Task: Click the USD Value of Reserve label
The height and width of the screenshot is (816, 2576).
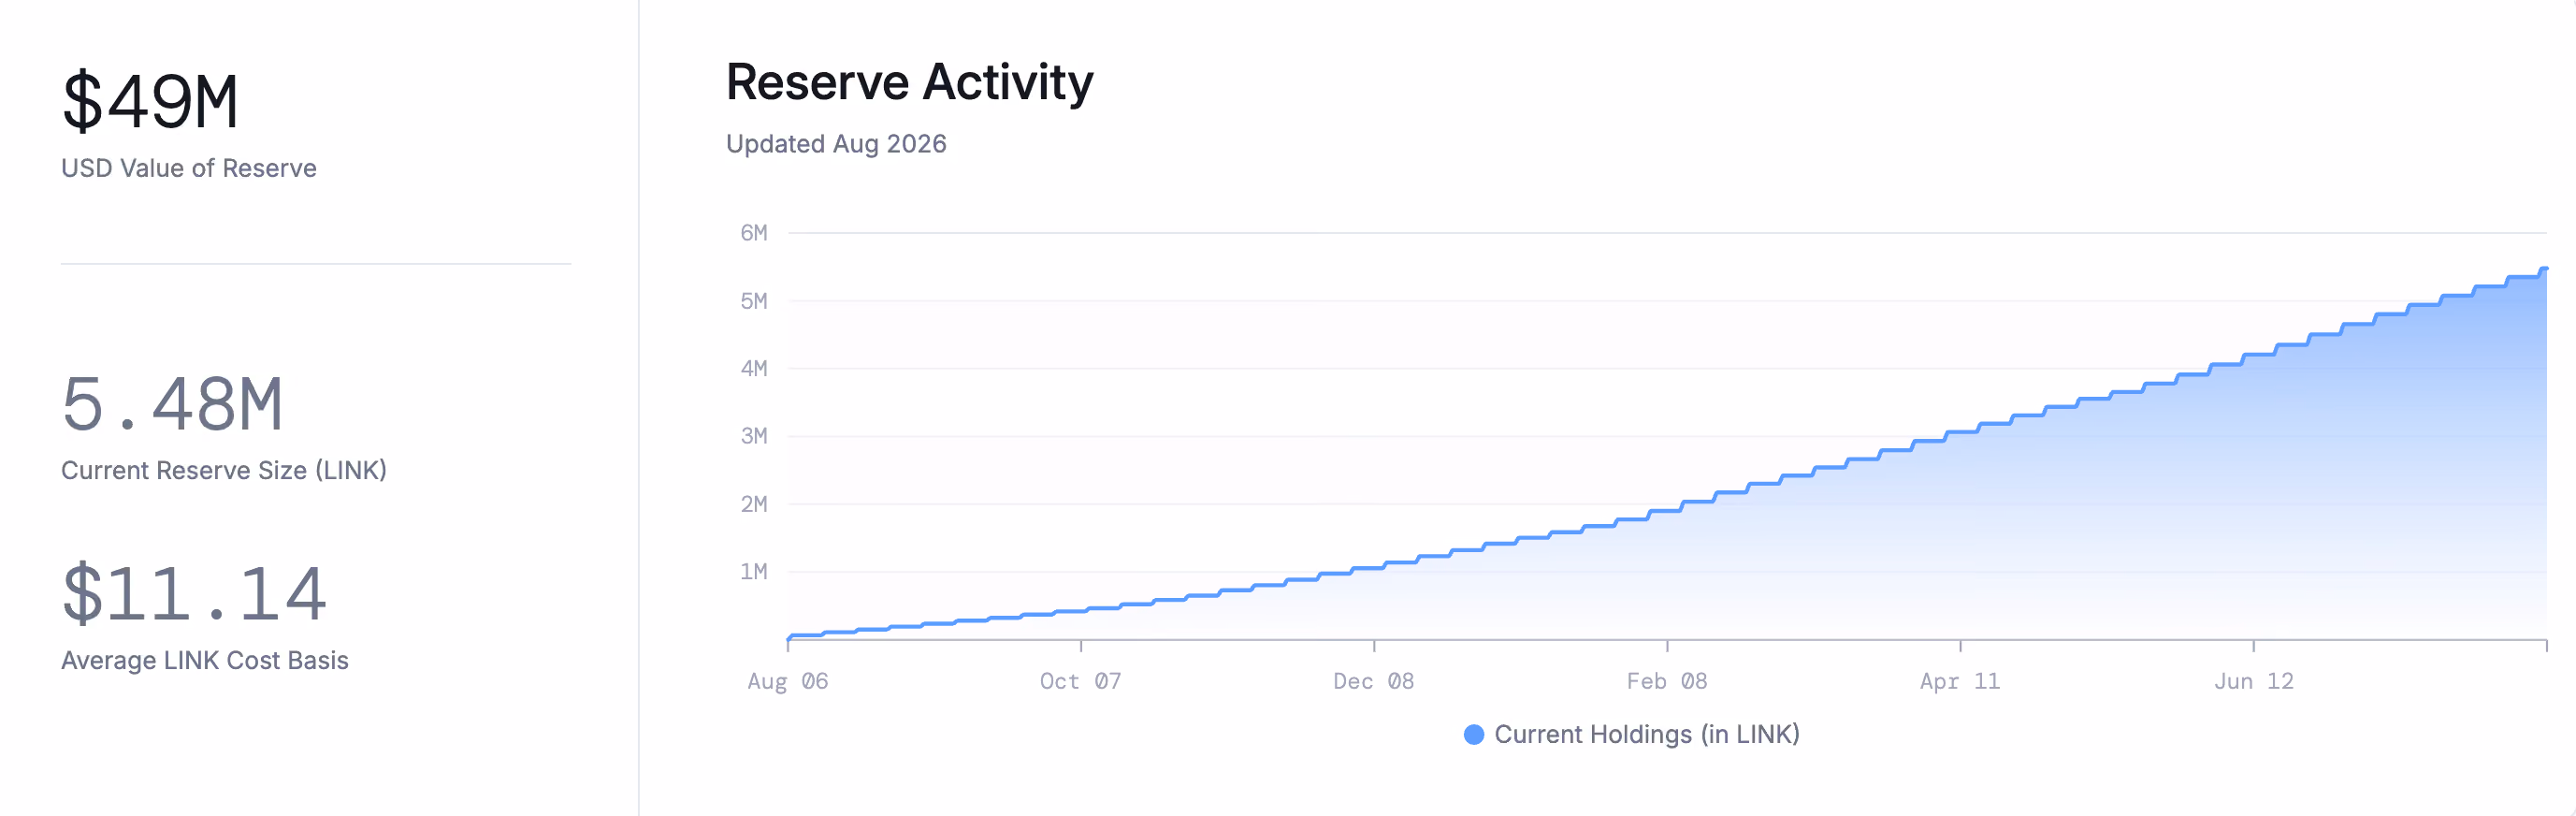Action: 189,168
